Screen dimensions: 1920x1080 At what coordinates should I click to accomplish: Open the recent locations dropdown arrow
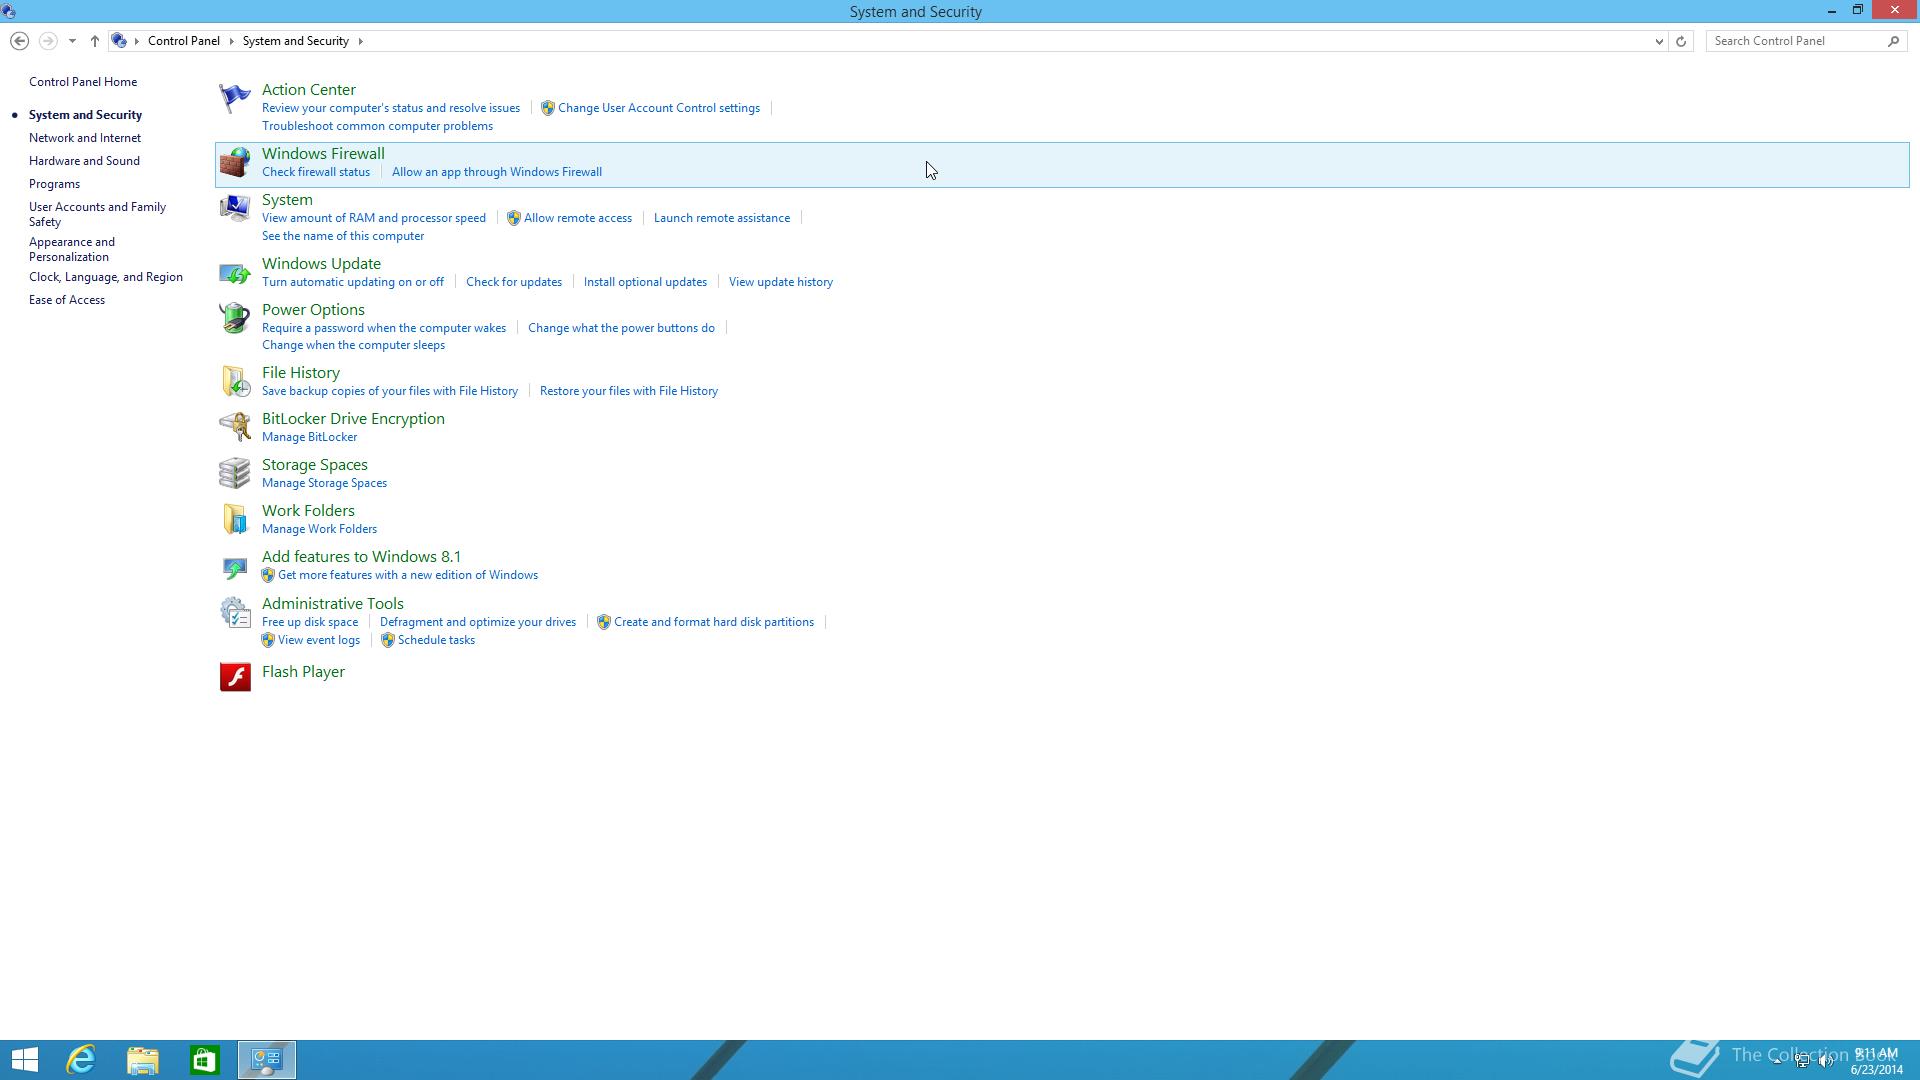pyautogui.click(x=72, y=41)
